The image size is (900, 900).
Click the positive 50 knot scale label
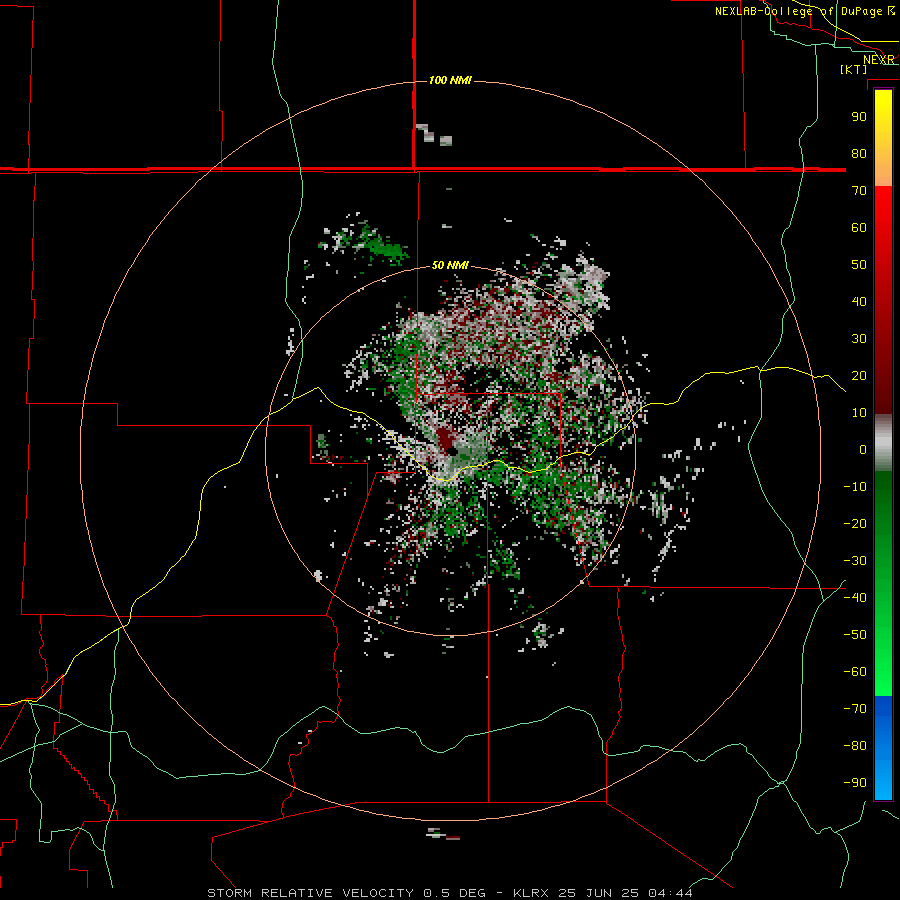point(859,265)
